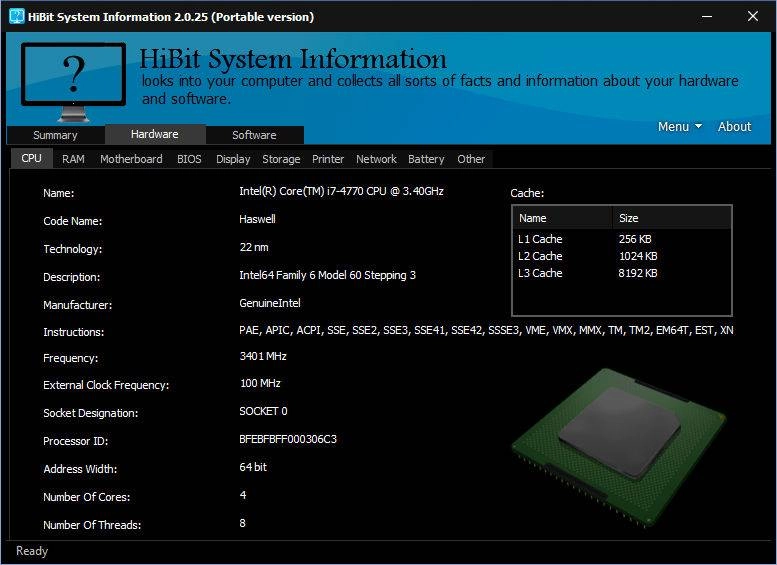The image size is (777, 565).
Task: Click the CPU chip illustration
Action: pos(619,447)
